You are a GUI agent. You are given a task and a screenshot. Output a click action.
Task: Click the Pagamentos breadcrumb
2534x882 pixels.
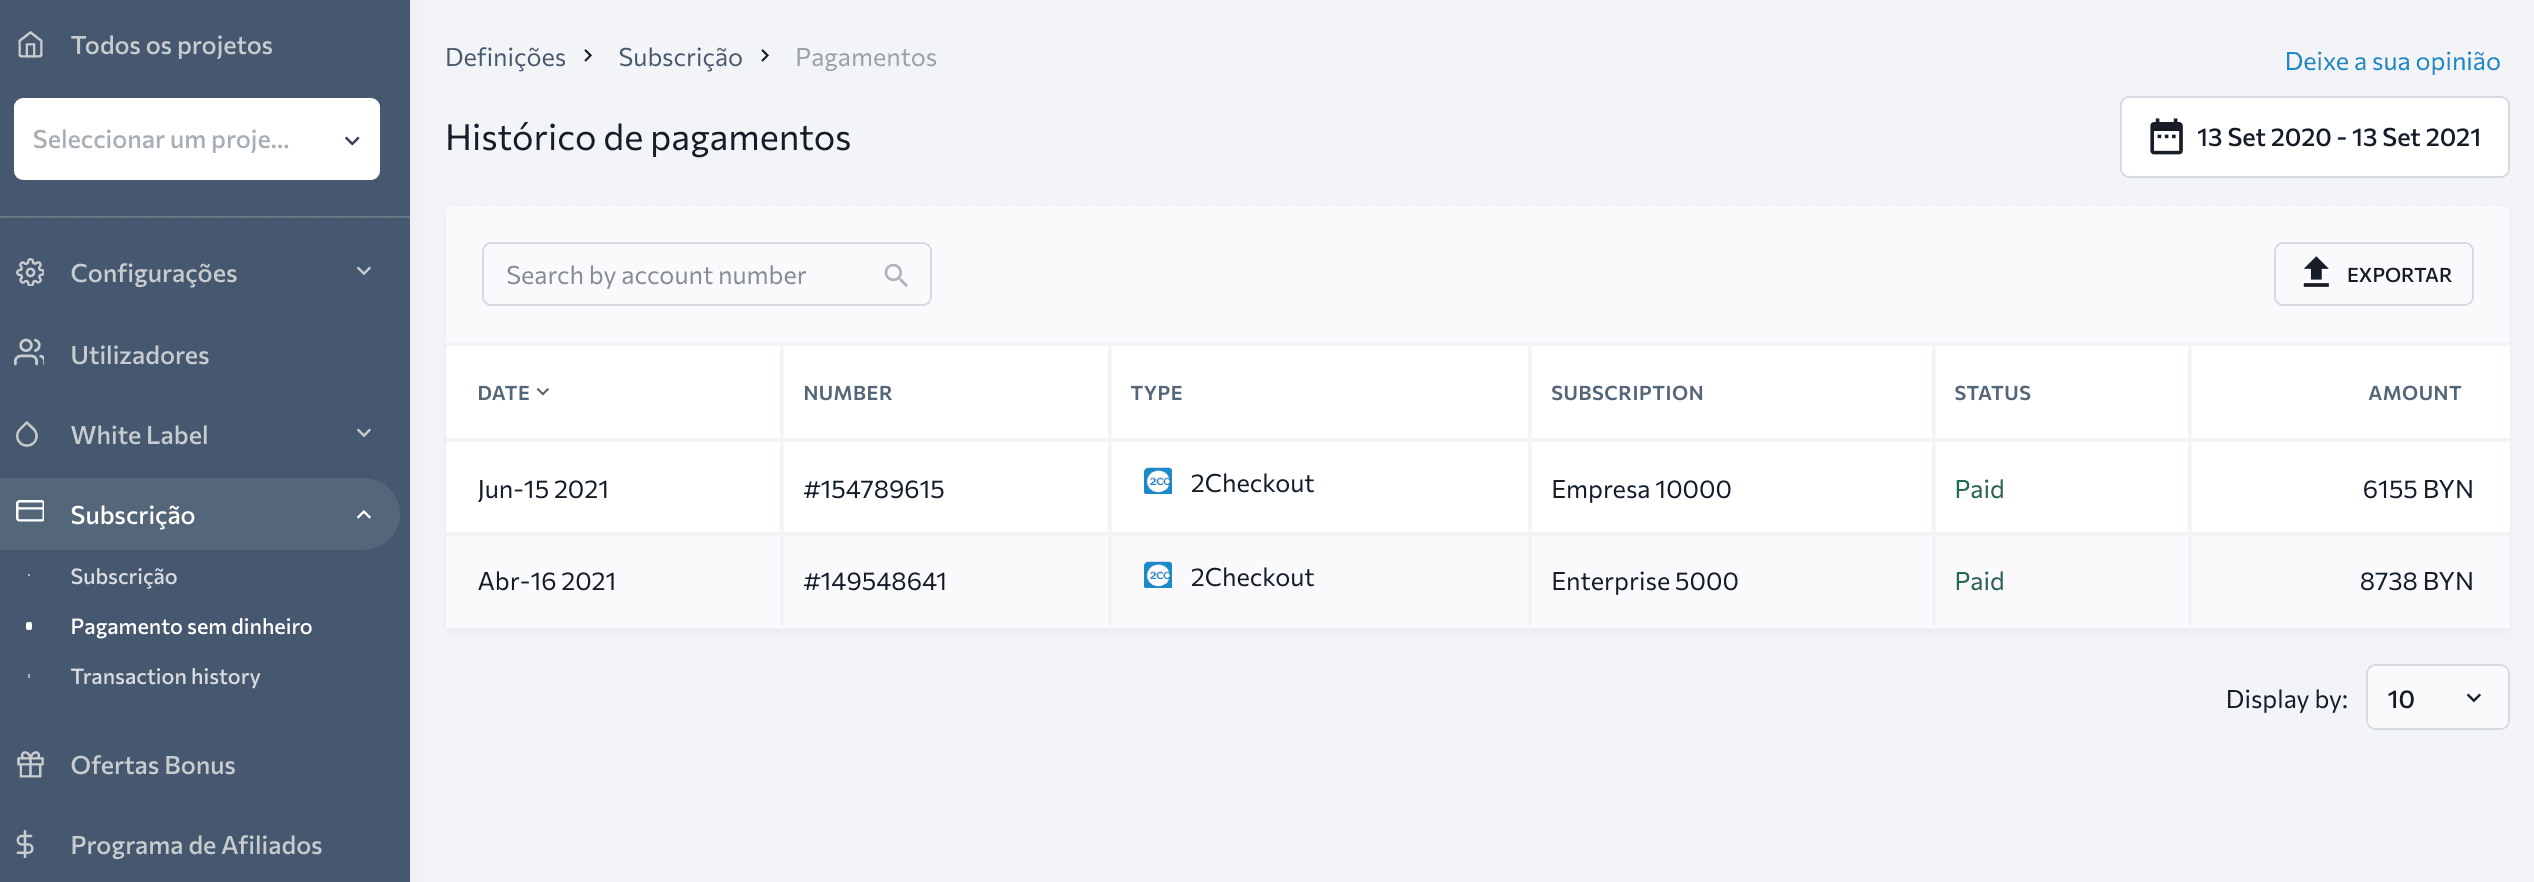point(866,57)
